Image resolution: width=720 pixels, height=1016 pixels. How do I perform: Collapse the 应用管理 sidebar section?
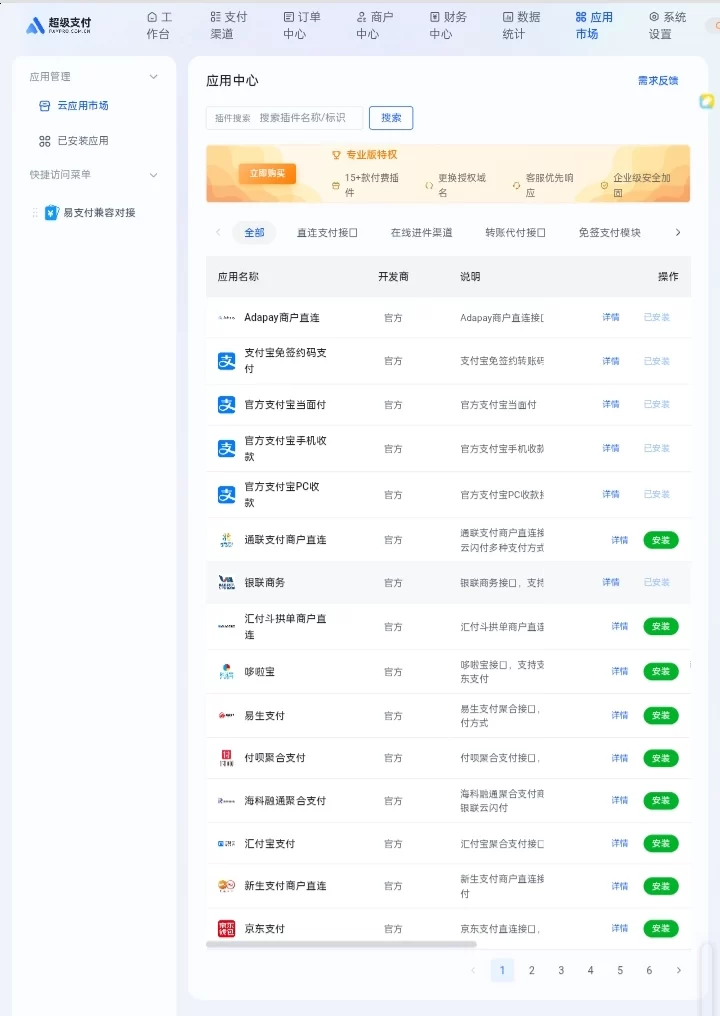pos(153,77)
